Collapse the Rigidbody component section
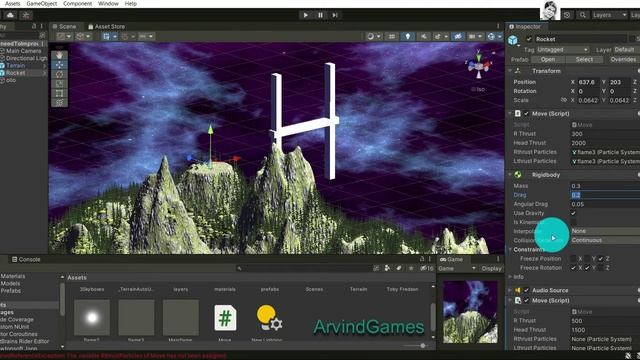The image size is (640, 360). [x=510, y=175]
